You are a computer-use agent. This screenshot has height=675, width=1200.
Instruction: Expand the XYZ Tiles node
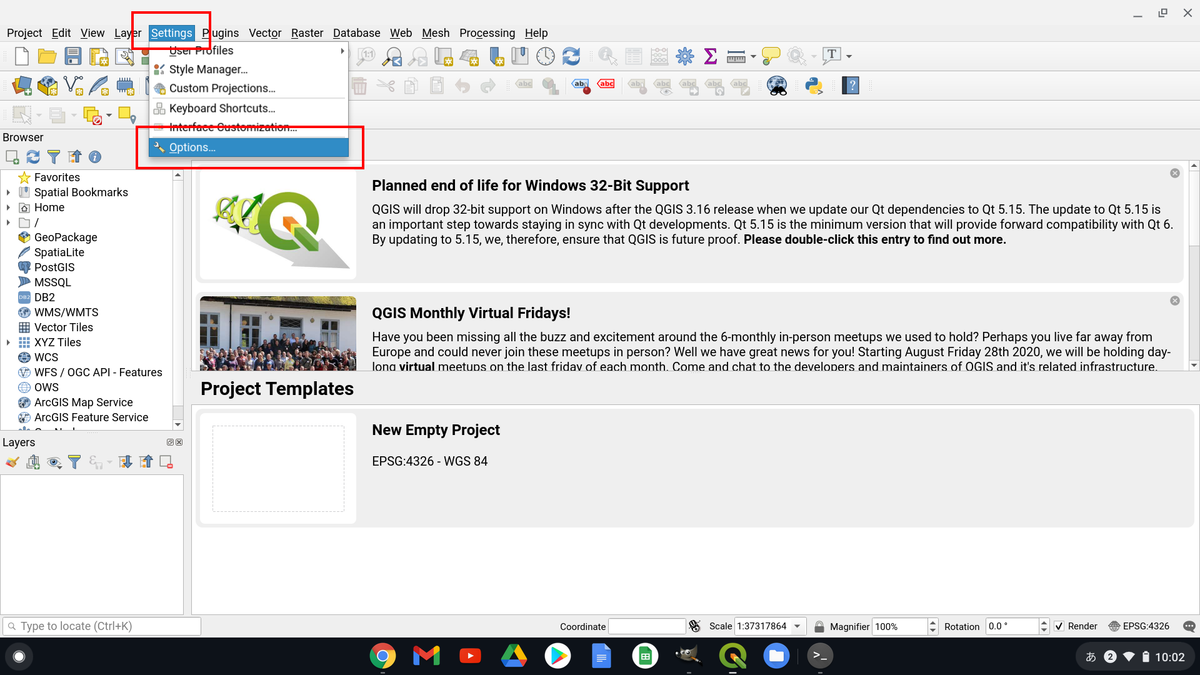9,342
